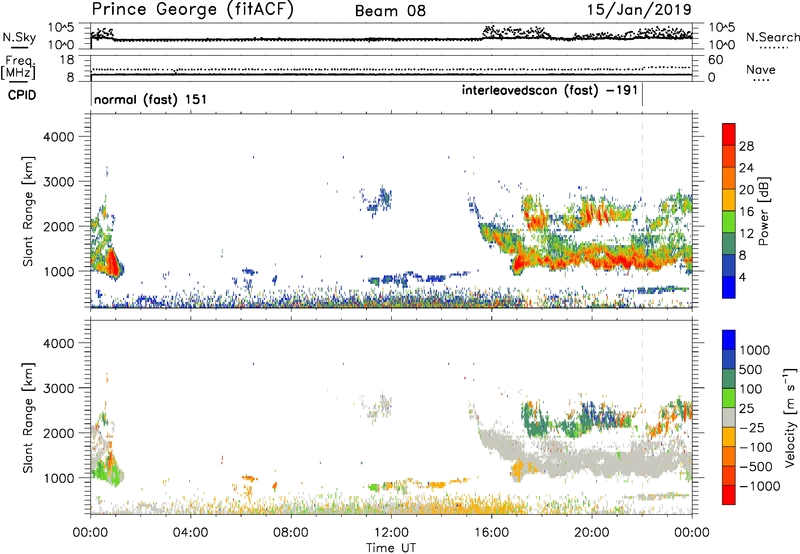Click the date '15/Jan/2019'
Image resolution: width=800 pixels, height=554 pixels.
(639, 10)
